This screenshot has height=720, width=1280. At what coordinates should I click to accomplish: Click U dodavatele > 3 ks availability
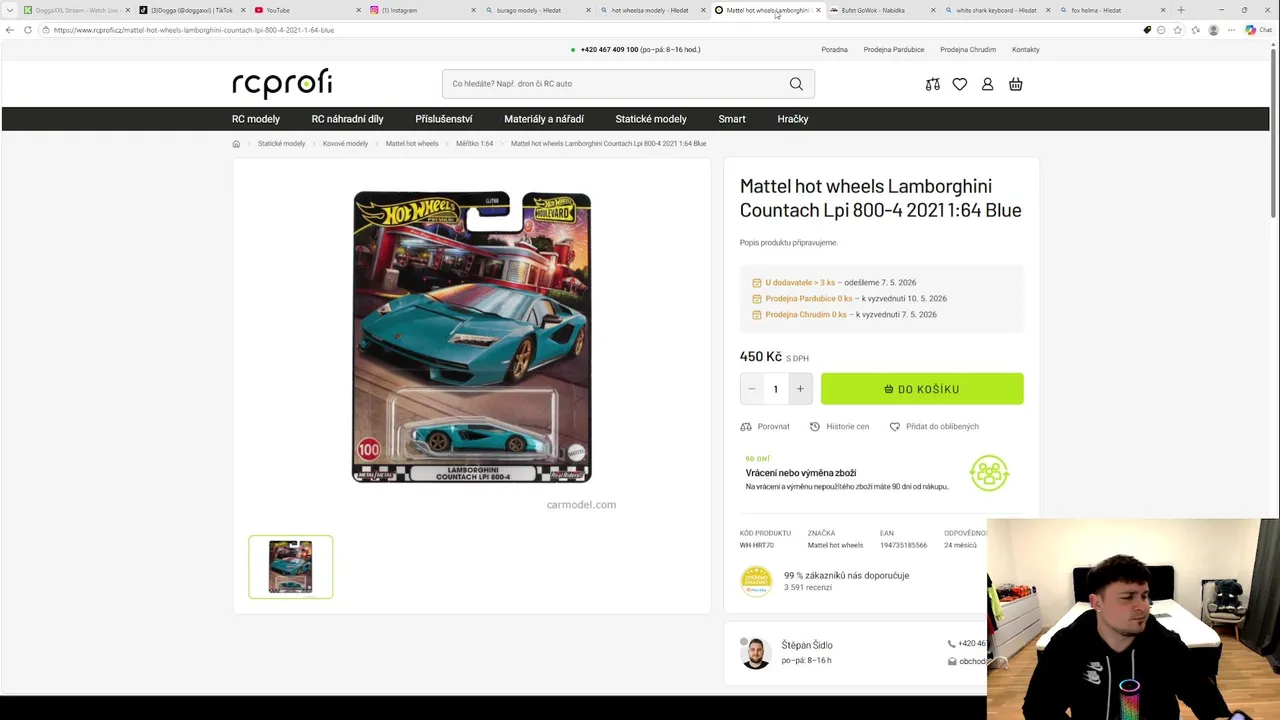[x=800, y=283]
